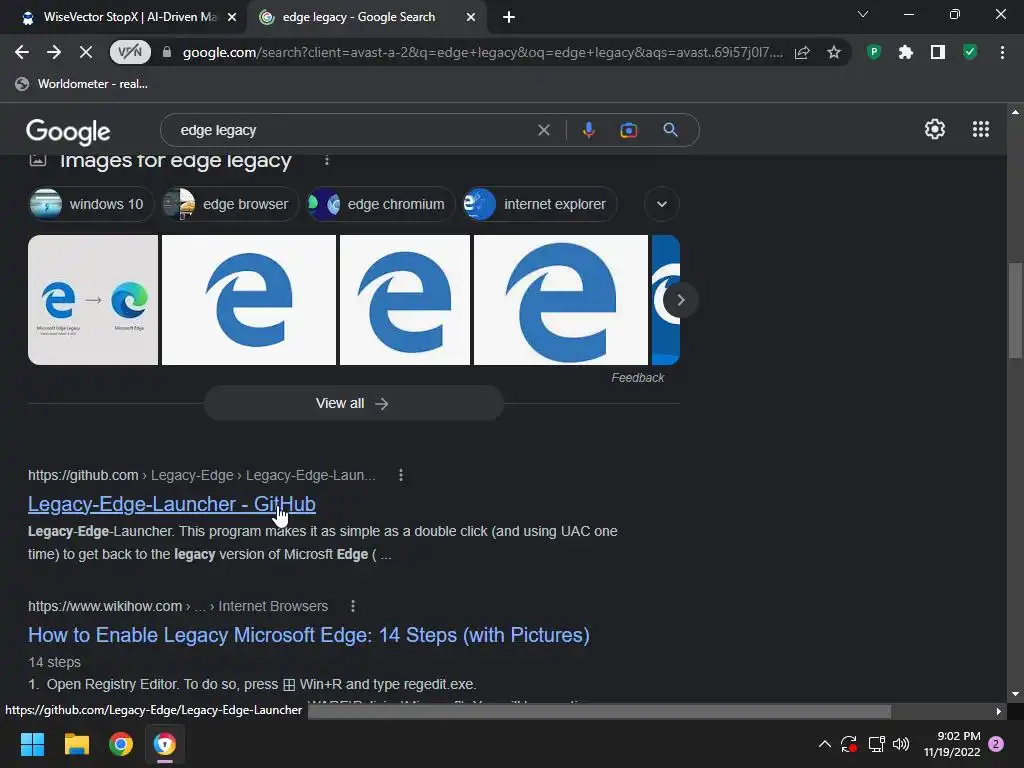Bookmark this page with the star
The image size is (1024, 768).
pos(834,52)
